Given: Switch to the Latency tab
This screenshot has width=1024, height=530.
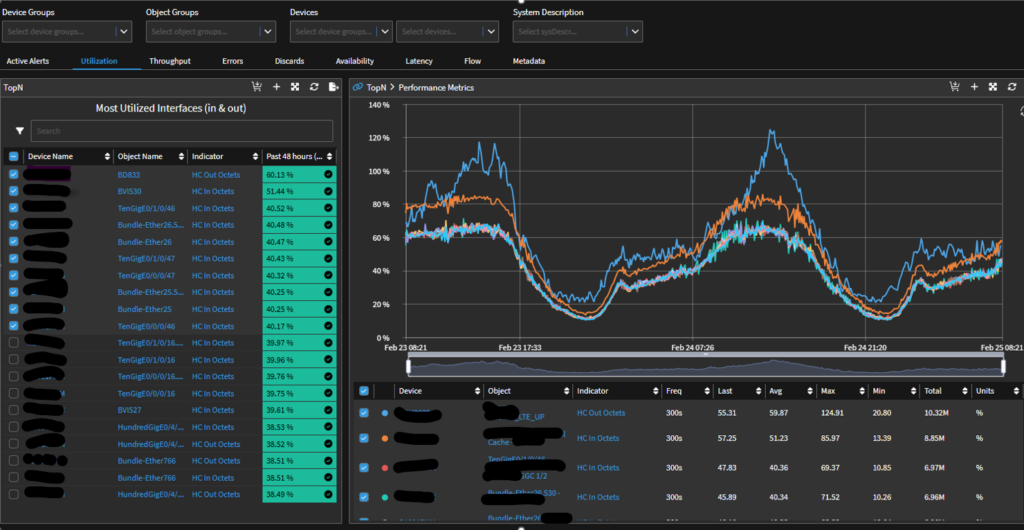Looking at the screenshot, I should click(419, 61).
